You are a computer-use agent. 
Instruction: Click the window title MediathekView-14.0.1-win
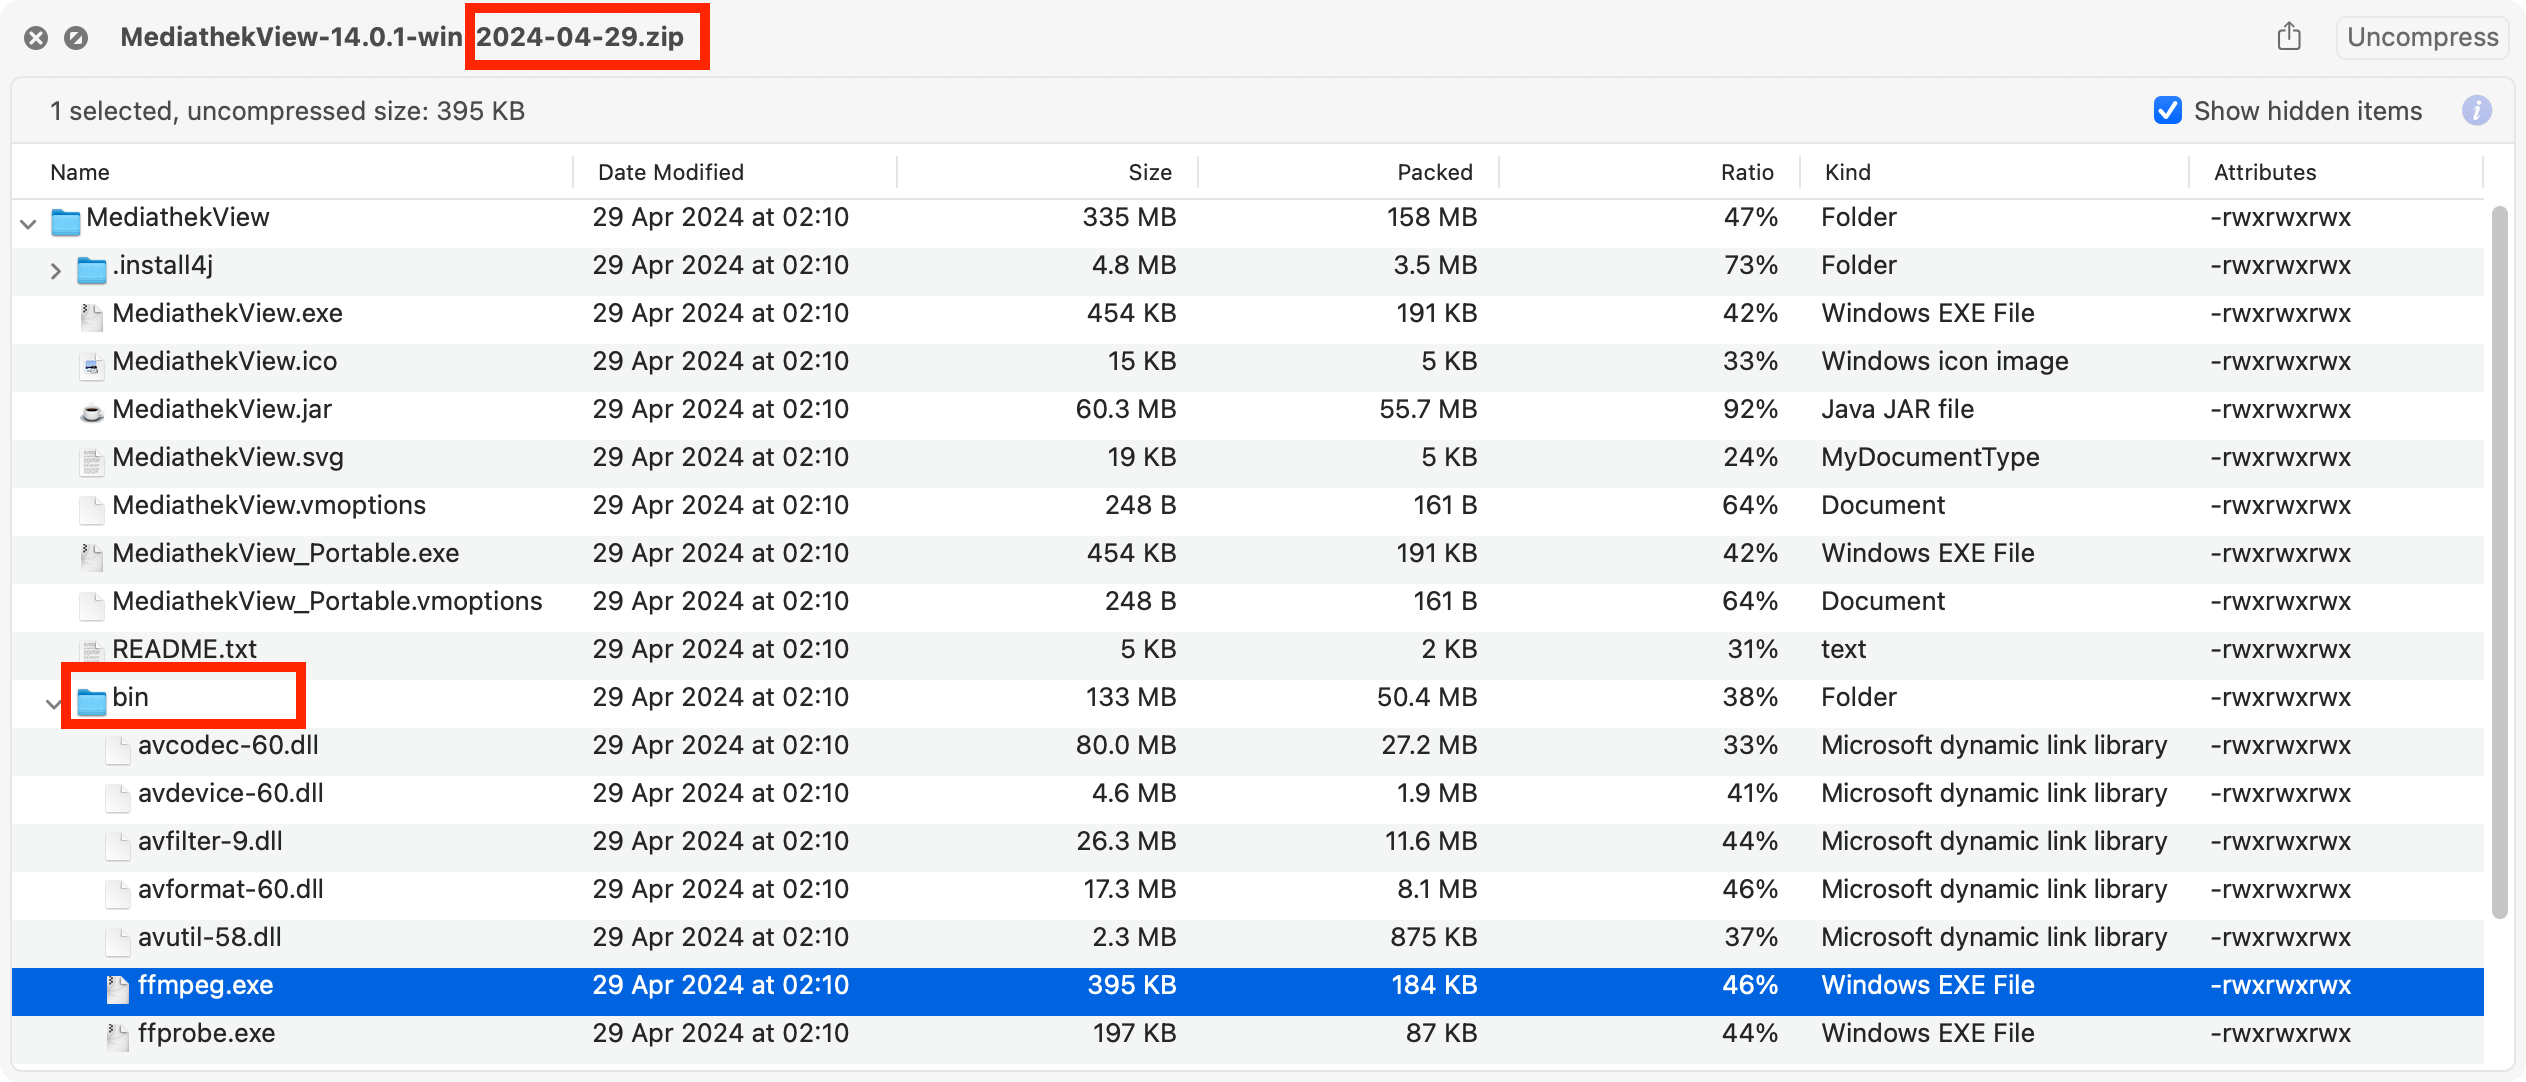tap(291, 37)
